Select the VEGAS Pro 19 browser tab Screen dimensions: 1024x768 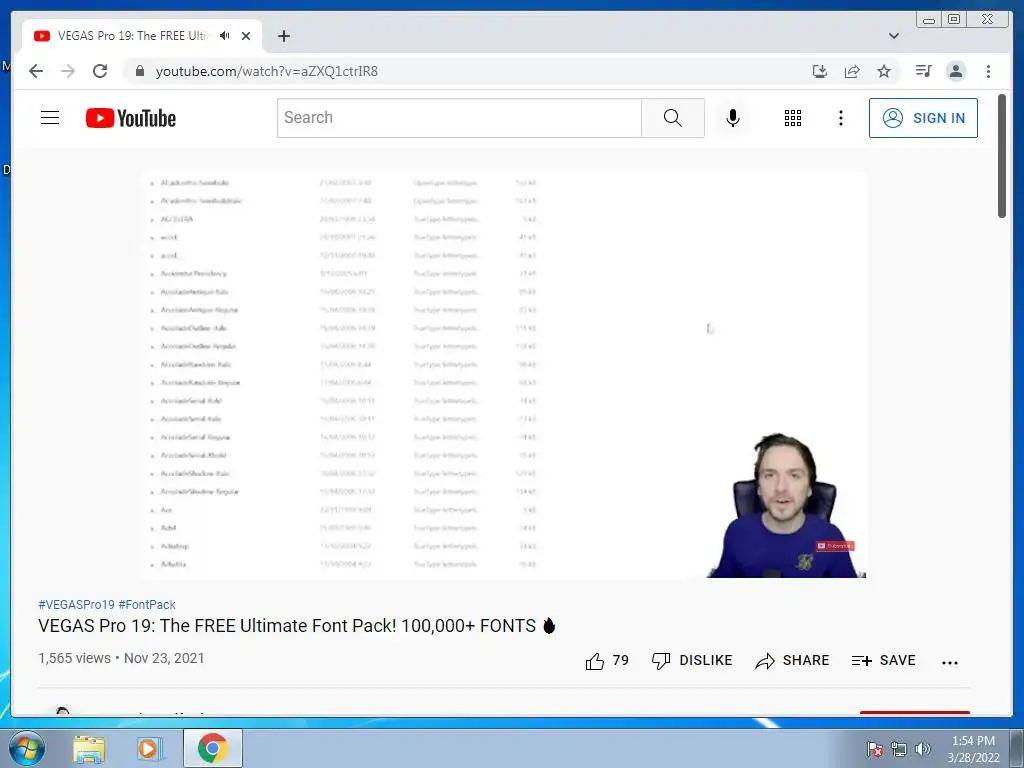coord(142,36)
